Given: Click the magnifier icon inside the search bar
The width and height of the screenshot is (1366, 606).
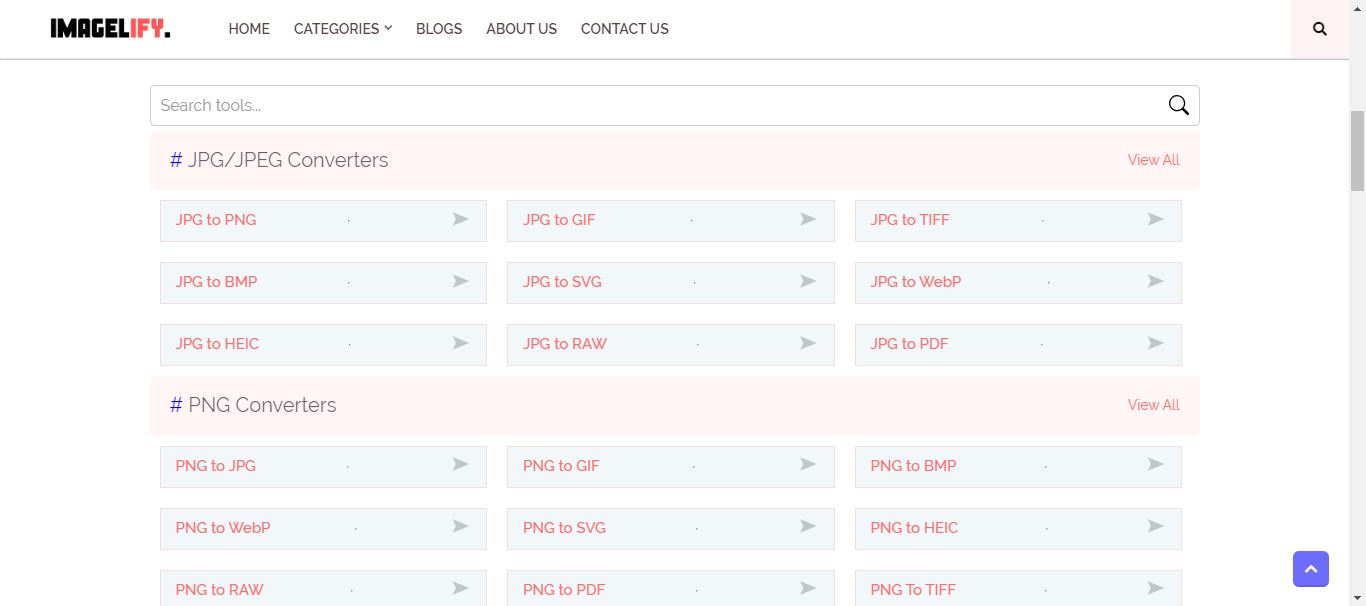Looking at the screenshot, I should pyautogui.click(x=1177, y=104).
